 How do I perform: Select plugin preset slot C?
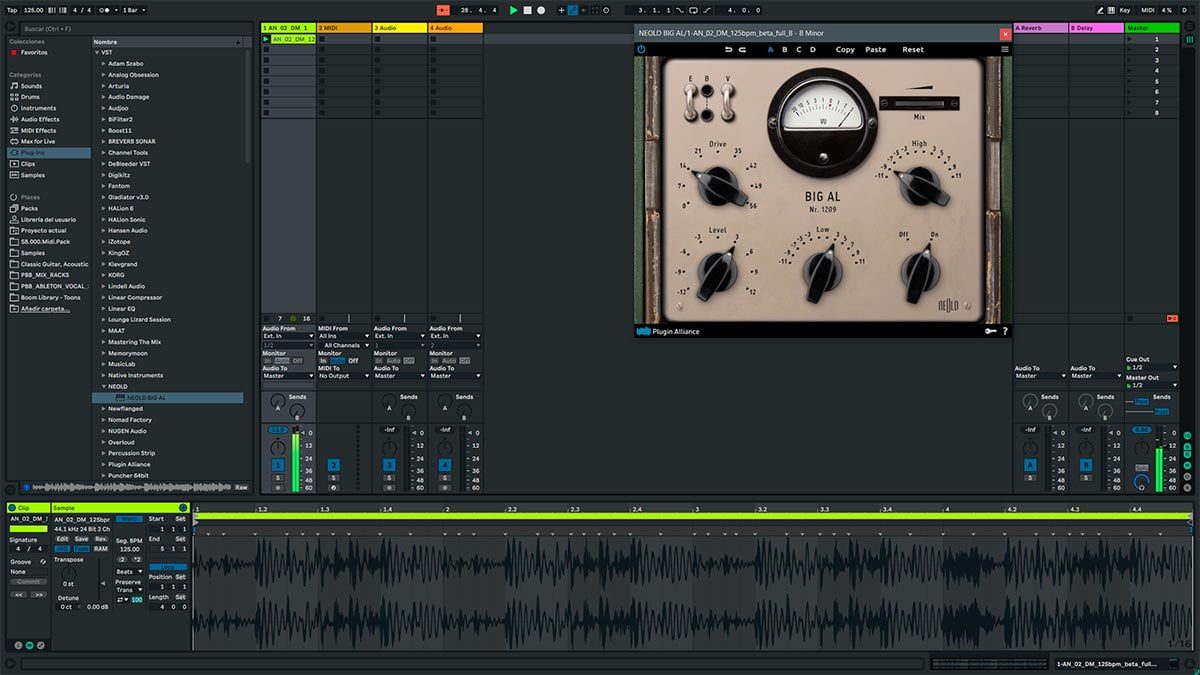pyautogui.click(x=798, y=49)
